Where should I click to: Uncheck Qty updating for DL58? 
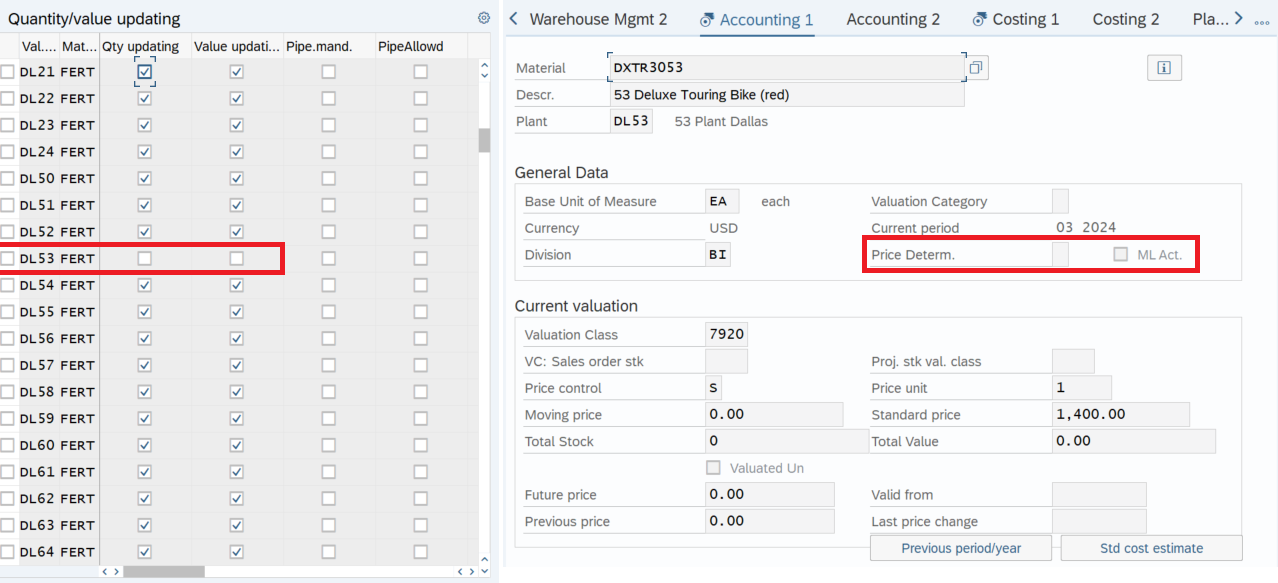(145, 392)
